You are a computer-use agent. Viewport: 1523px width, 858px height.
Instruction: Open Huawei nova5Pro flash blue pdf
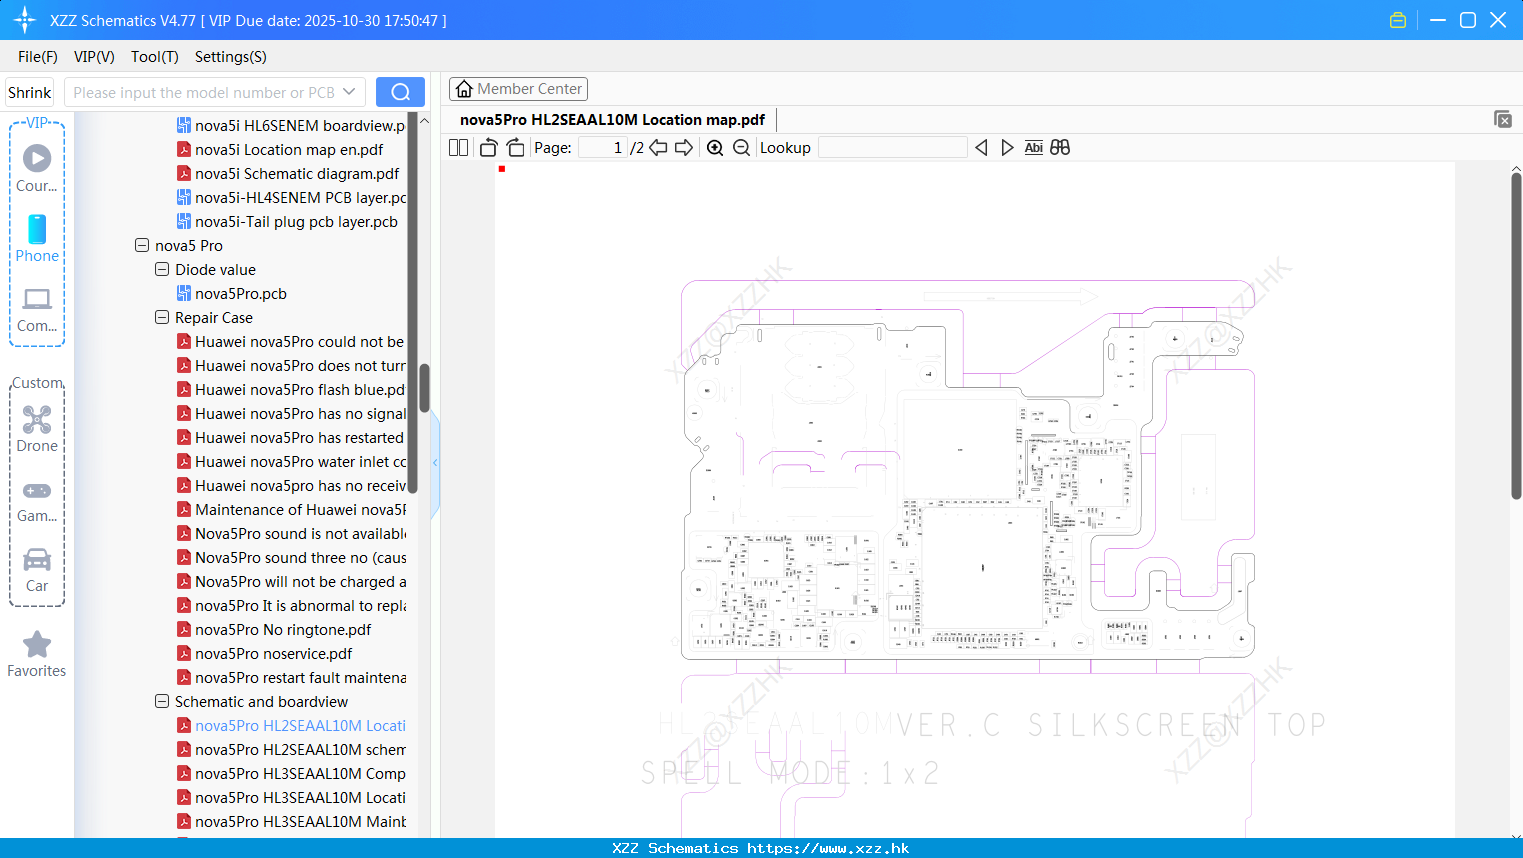point(291,389)
